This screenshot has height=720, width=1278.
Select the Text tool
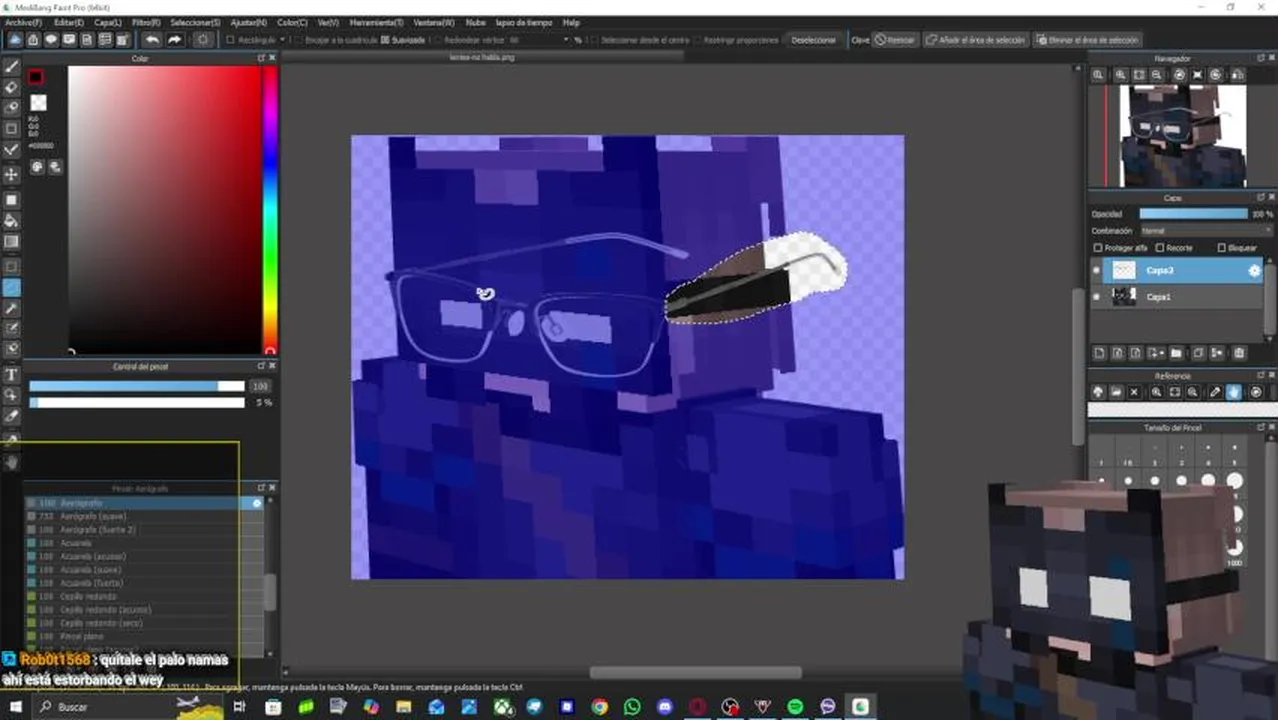pos(12,374)
